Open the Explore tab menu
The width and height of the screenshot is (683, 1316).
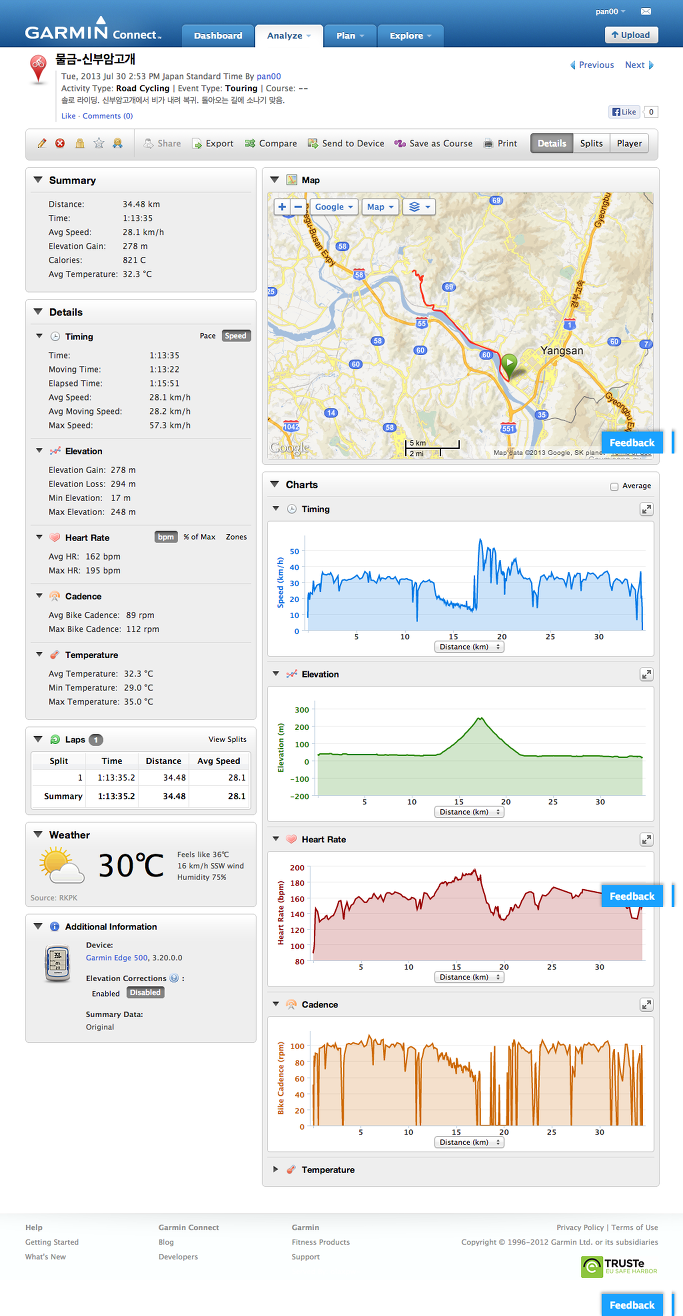point(410,36)
